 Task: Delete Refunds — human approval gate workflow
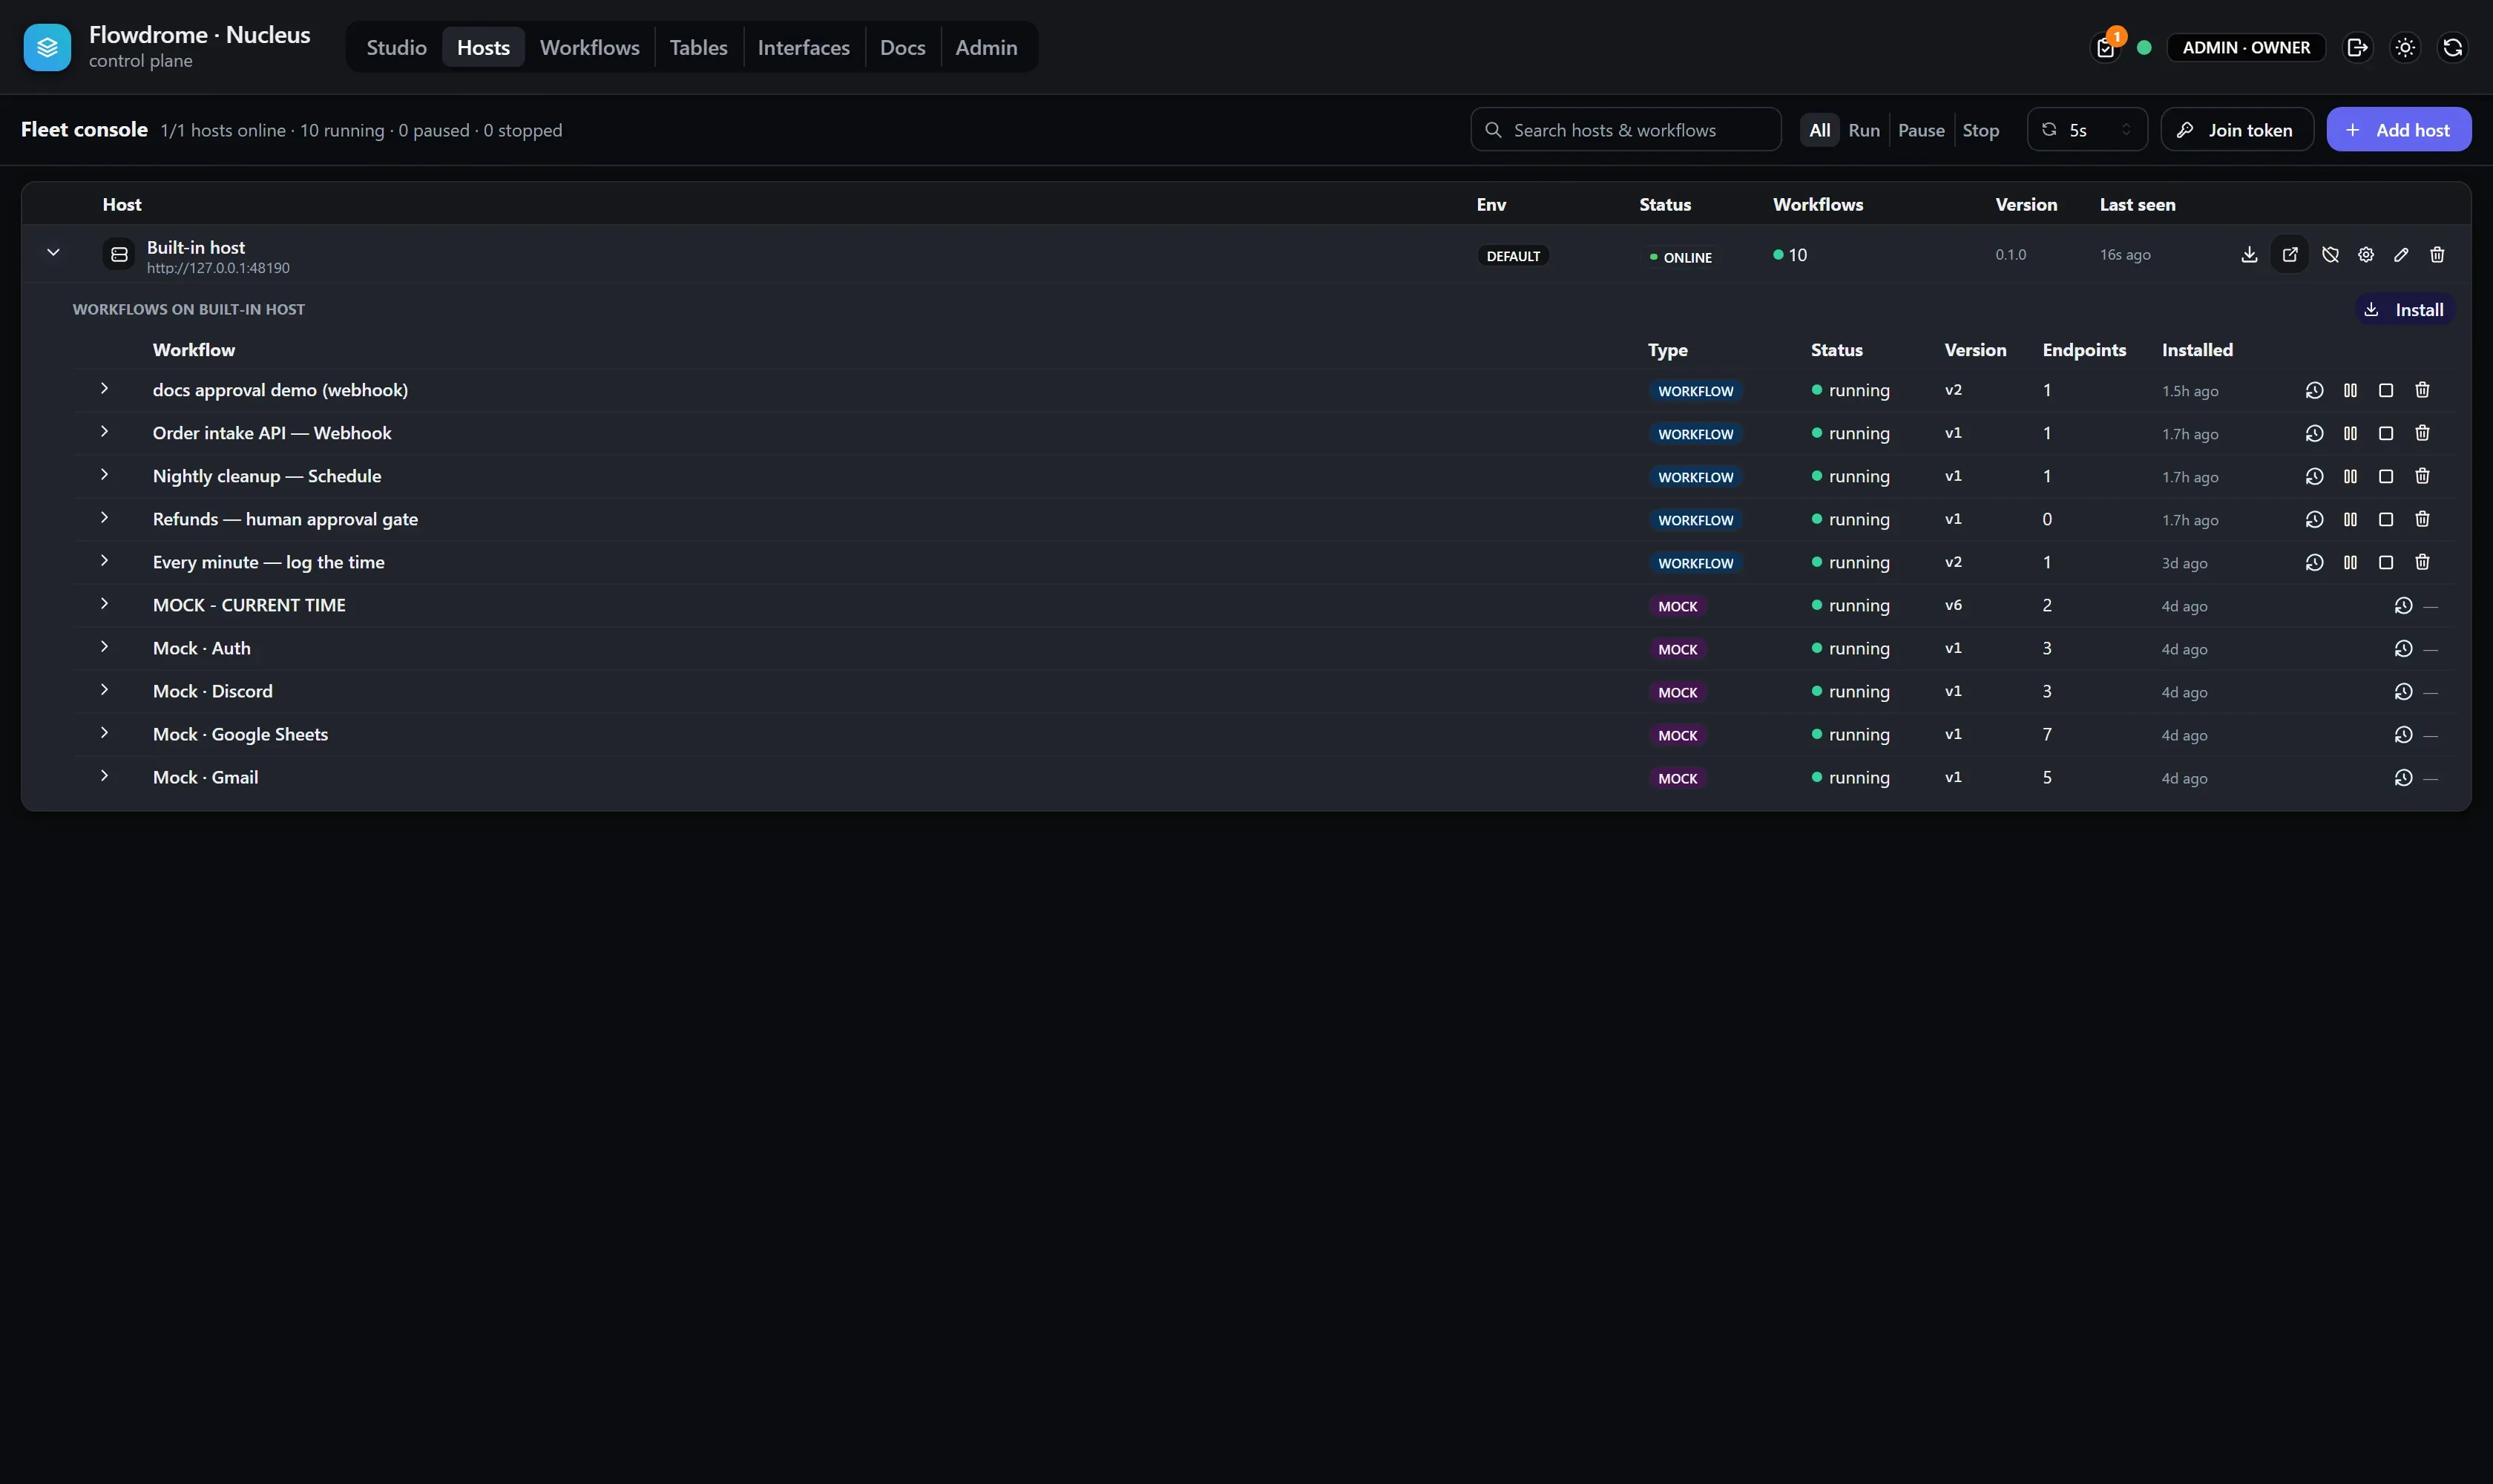[x=2422, y=520]
